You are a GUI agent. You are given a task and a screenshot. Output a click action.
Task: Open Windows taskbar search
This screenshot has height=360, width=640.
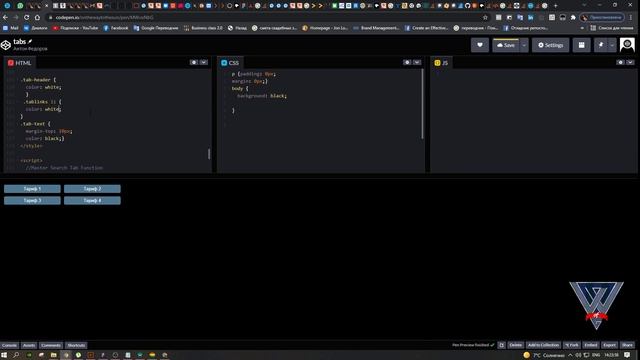point(16,355)
